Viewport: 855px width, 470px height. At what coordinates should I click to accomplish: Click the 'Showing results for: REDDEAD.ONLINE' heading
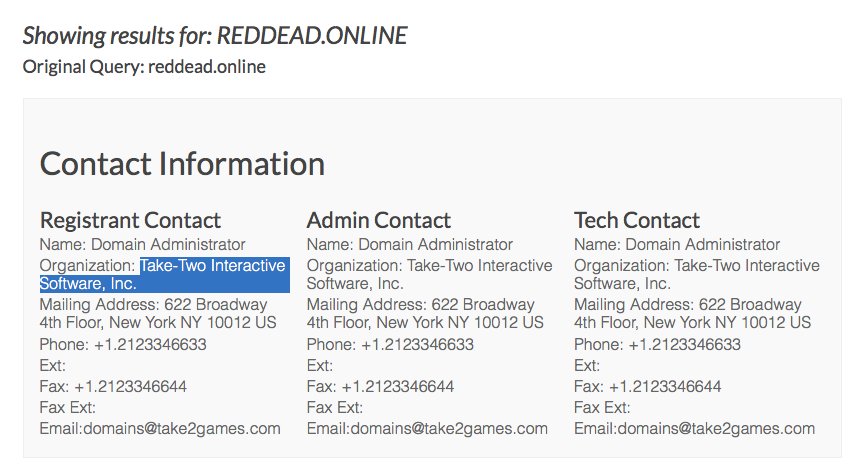(214, 36)
